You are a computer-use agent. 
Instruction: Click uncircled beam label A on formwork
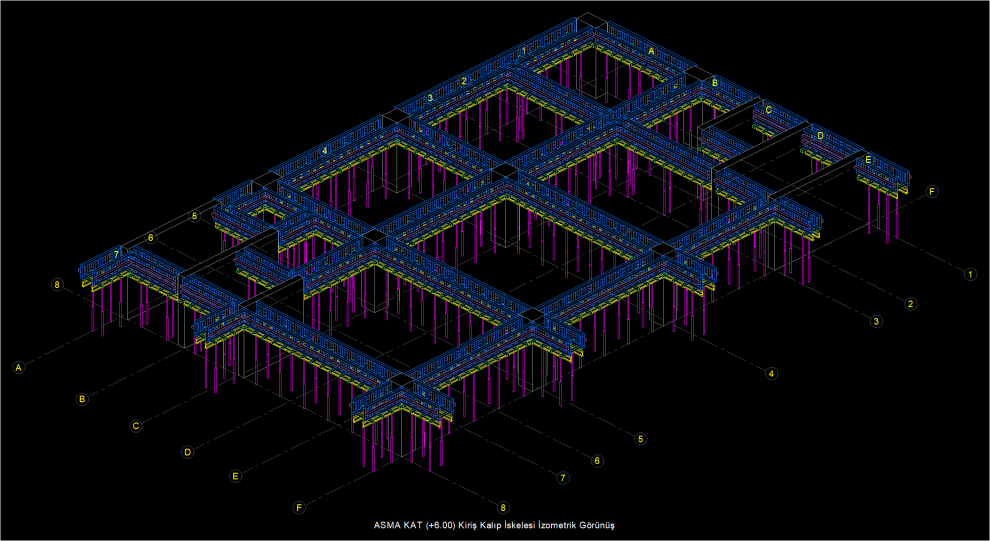(x=652, y=52)
